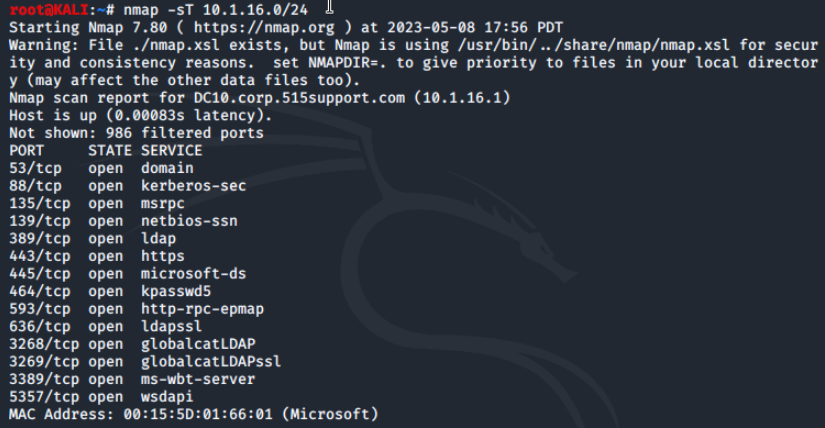Click the 5357/tcp wsdapi entry

click(x=102, y=397)
